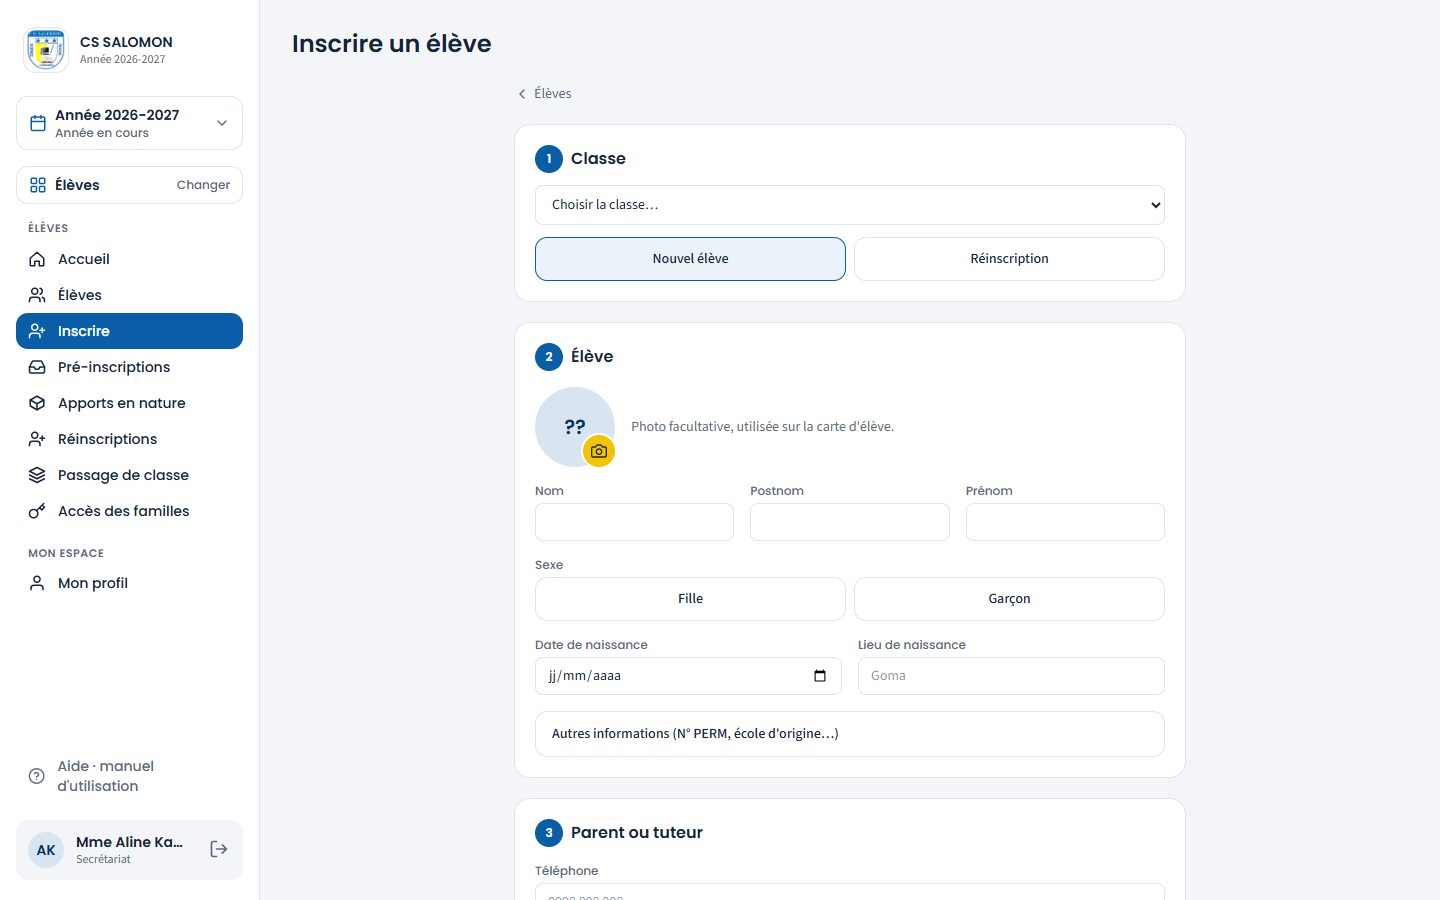Viewport: 1440px width, 900px height.
Task: Open the Inscrire menu item
Action: pyautogui.click(x=129, y=331)
